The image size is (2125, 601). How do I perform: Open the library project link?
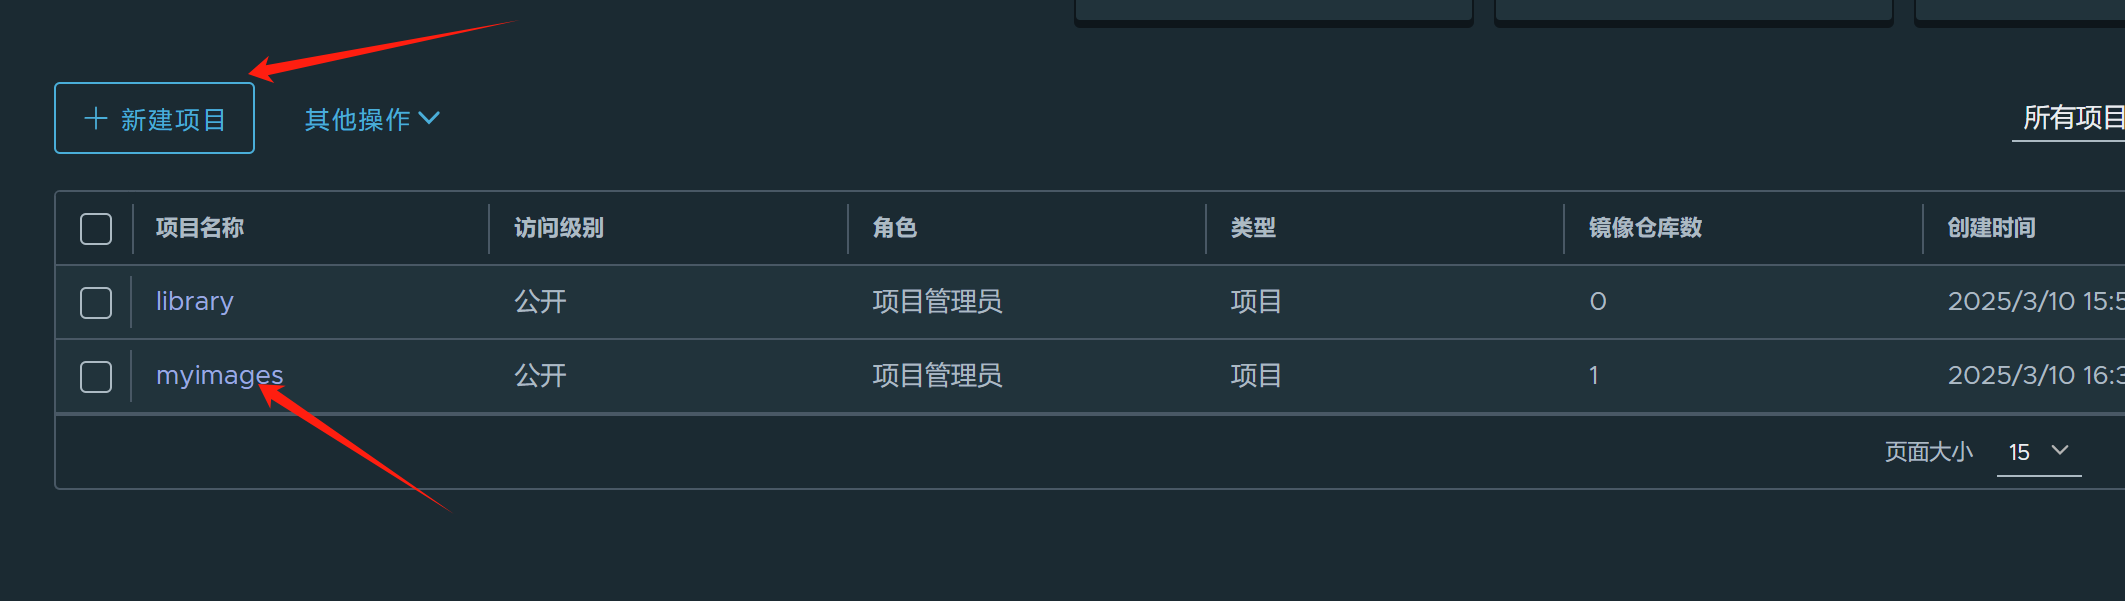pyautogui.click(x=194, y=302)
